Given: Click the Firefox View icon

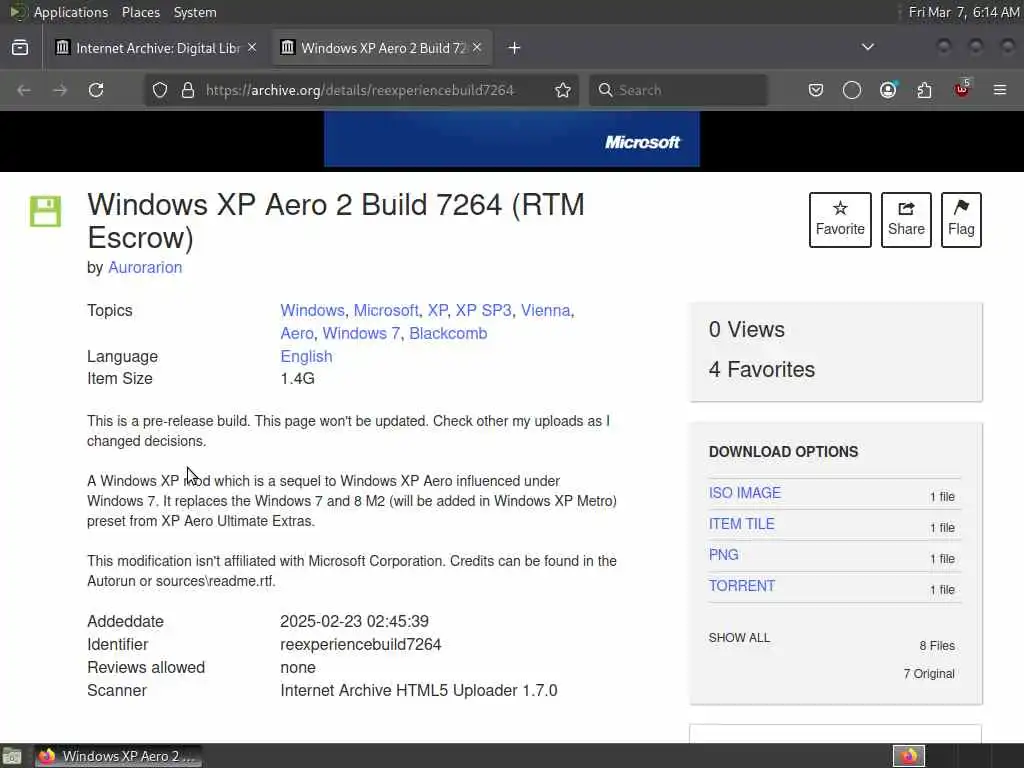Looking at the screenshot, I should (x=20, y=48).
